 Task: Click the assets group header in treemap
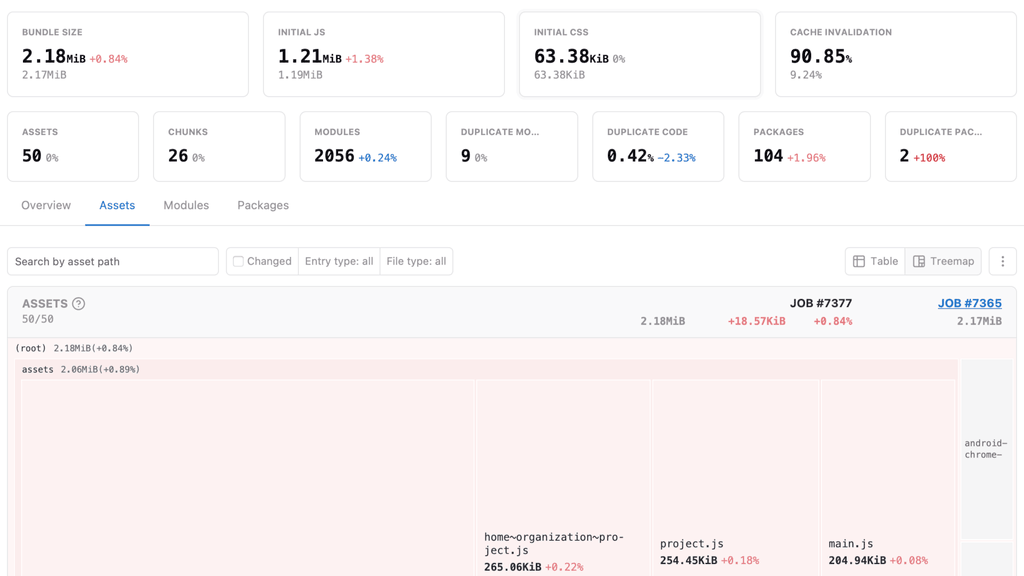[486, 370]
